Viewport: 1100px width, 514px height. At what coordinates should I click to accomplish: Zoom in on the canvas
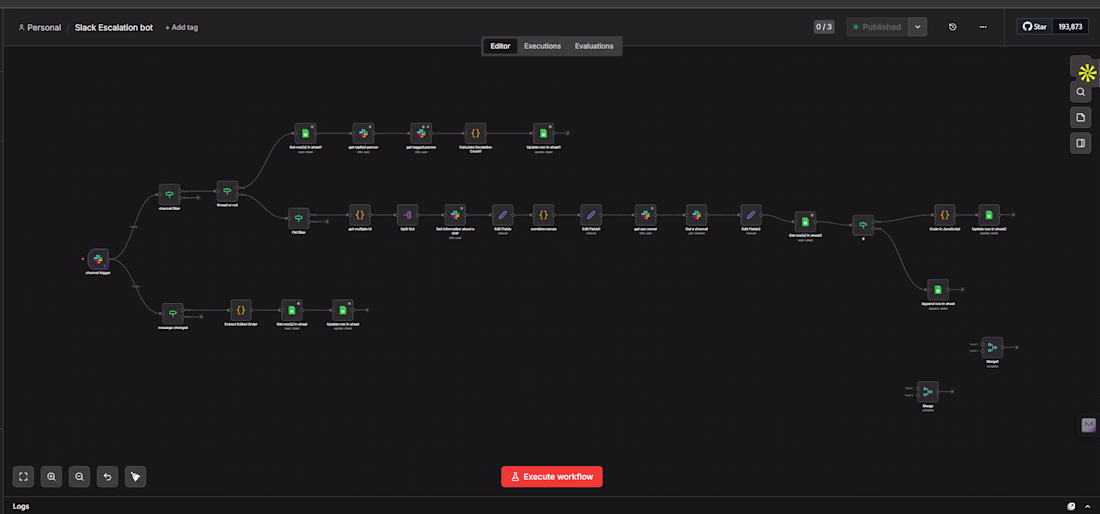(51, 477)
